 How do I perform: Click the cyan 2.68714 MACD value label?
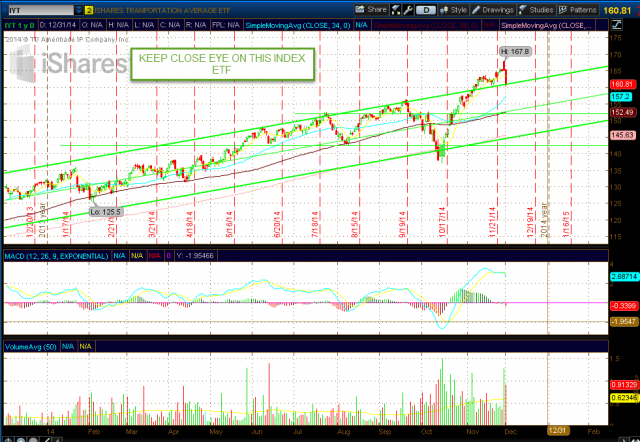click(x=624, y=276)
